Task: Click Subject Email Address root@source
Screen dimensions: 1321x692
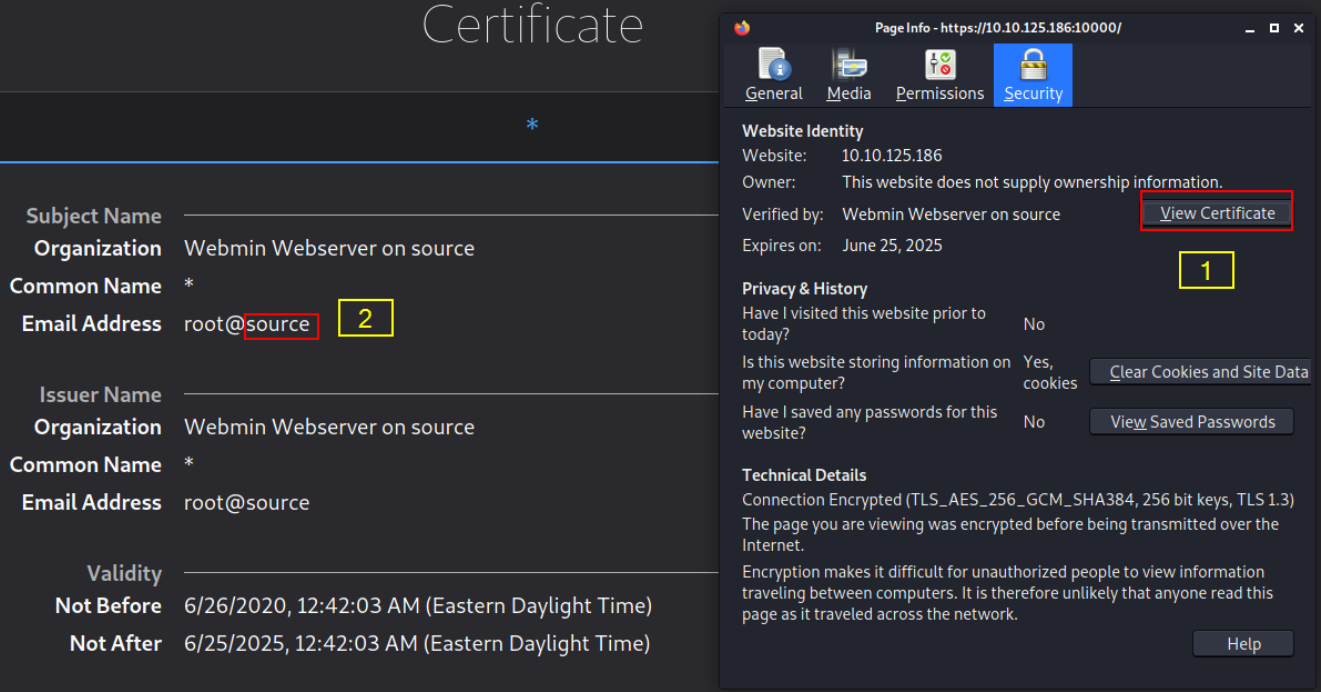Action: coord(247,324)
